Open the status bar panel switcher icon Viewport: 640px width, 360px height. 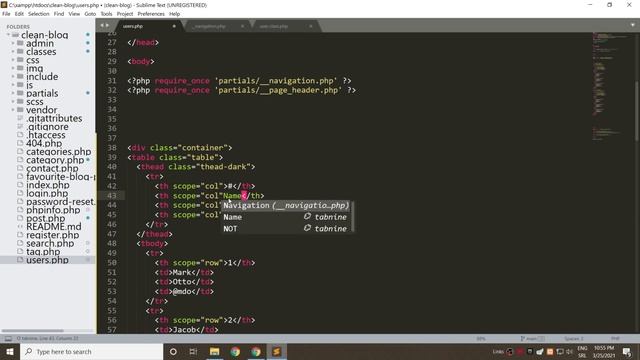pyautogui.click(x=8, y=338)
